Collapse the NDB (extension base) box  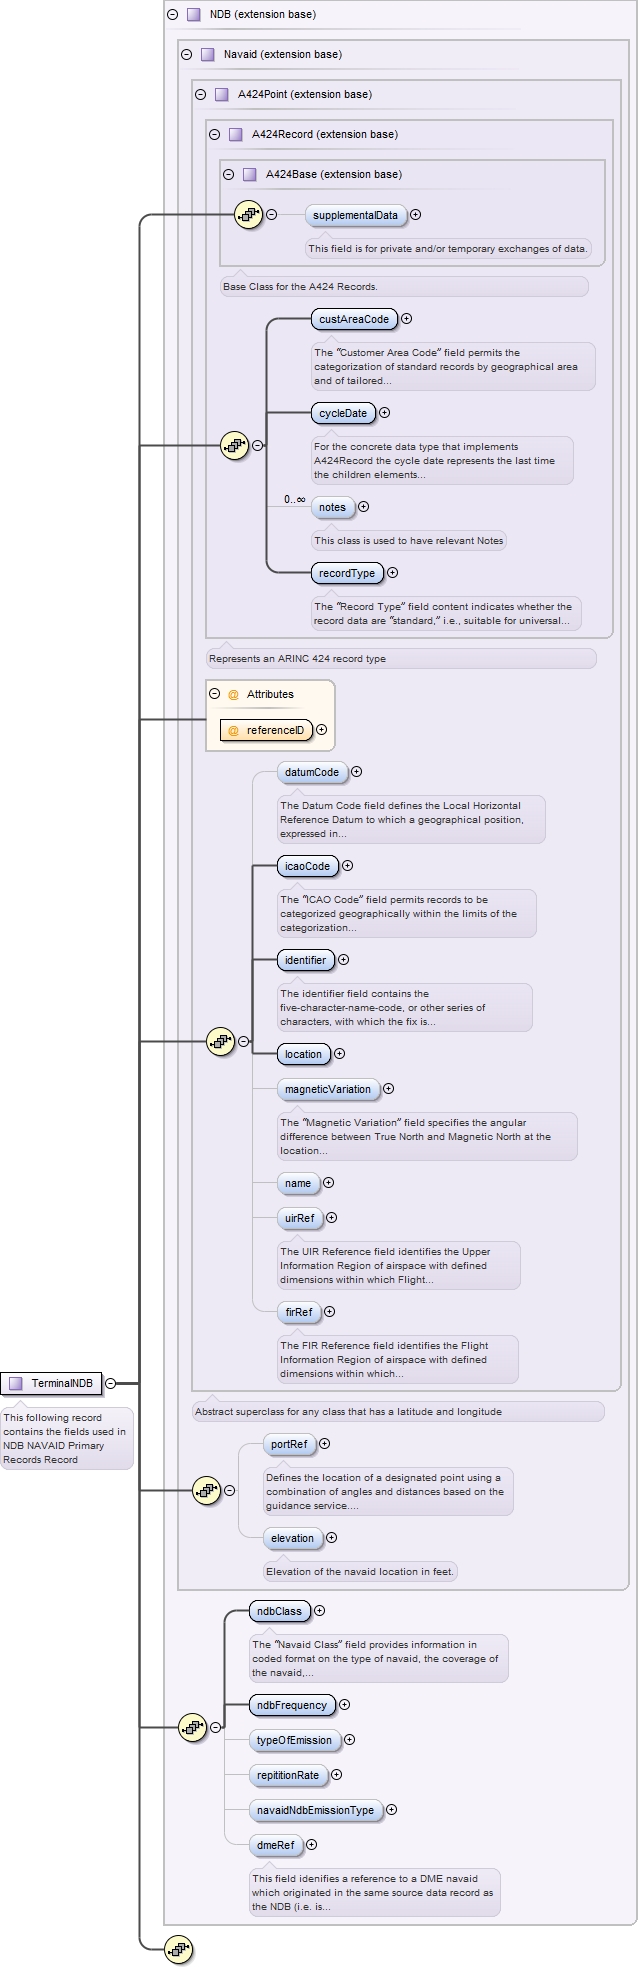(172, 15)
